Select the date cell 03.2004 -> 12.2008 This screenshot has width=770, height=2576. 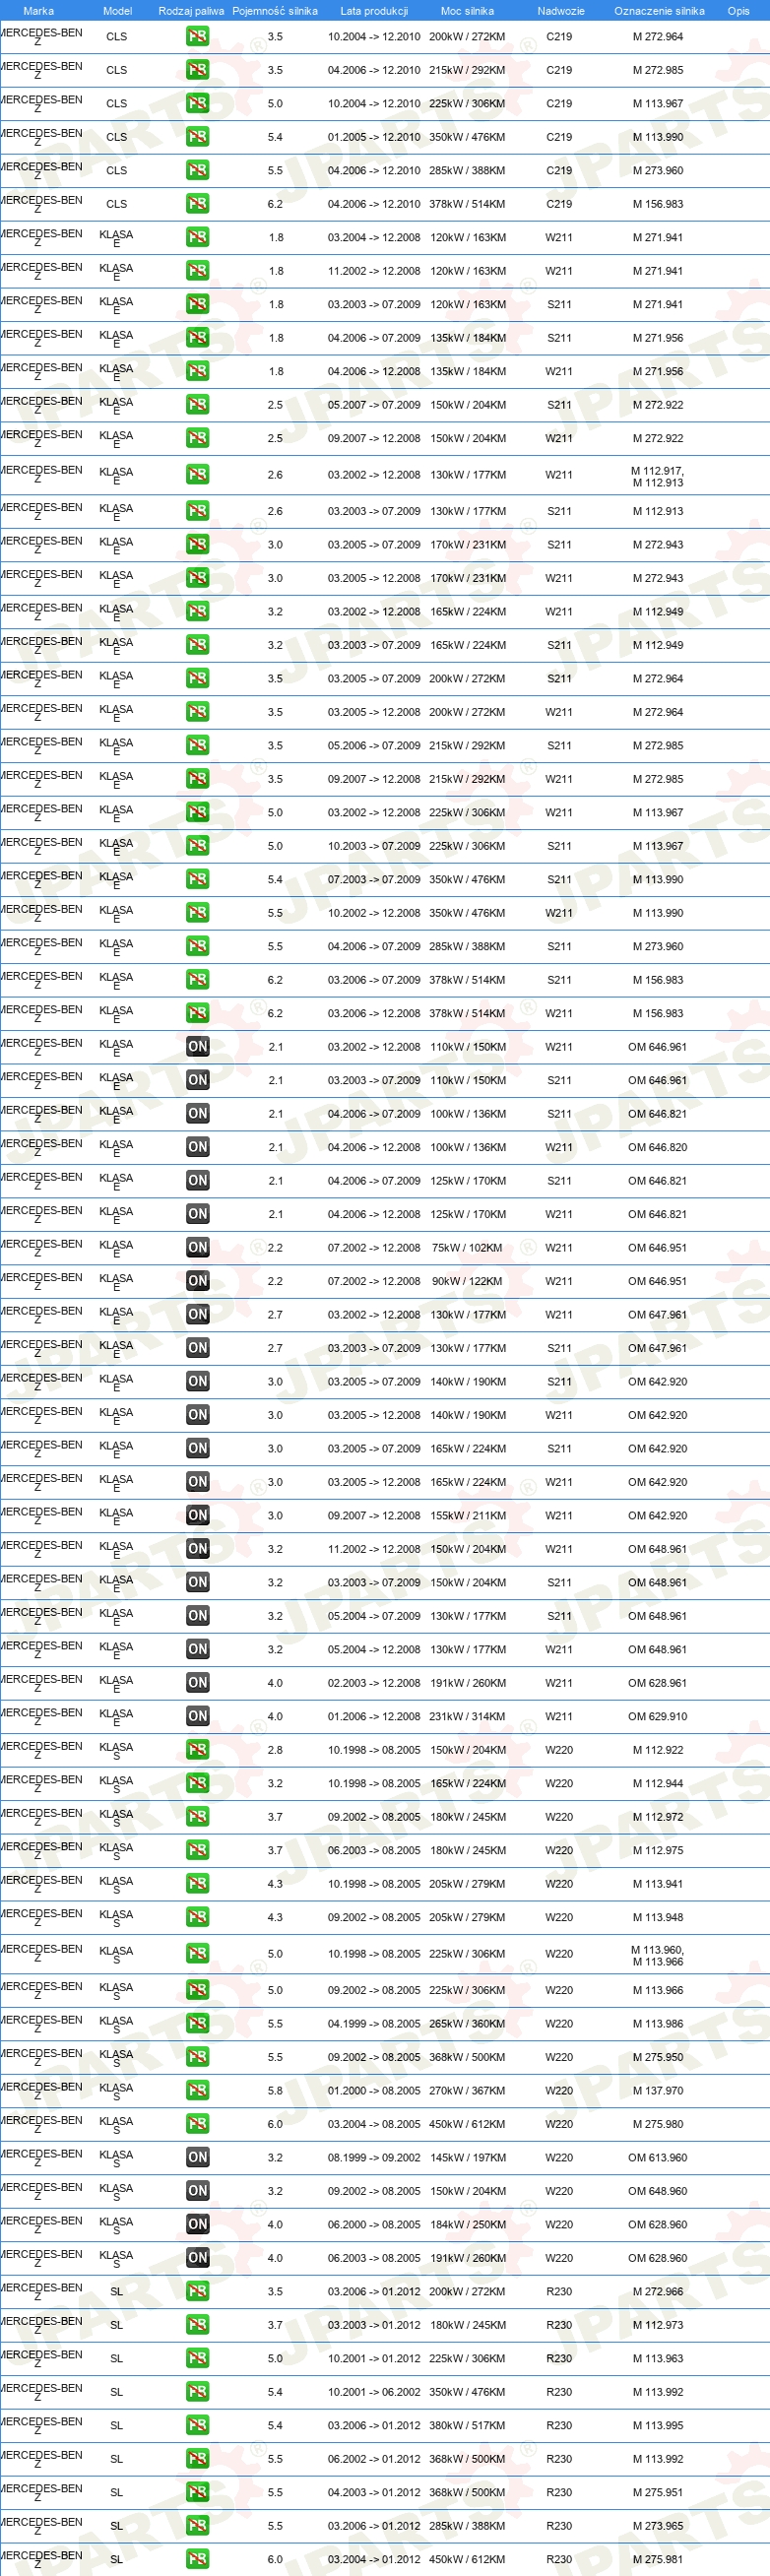click(x=374, y=238)
